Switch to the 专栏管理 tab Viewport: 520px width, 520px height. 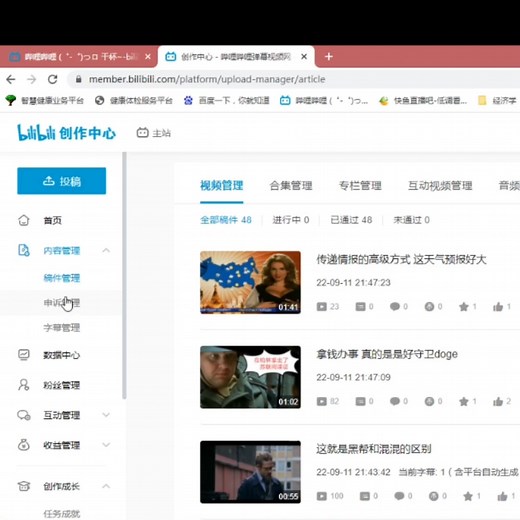(360, 185)
